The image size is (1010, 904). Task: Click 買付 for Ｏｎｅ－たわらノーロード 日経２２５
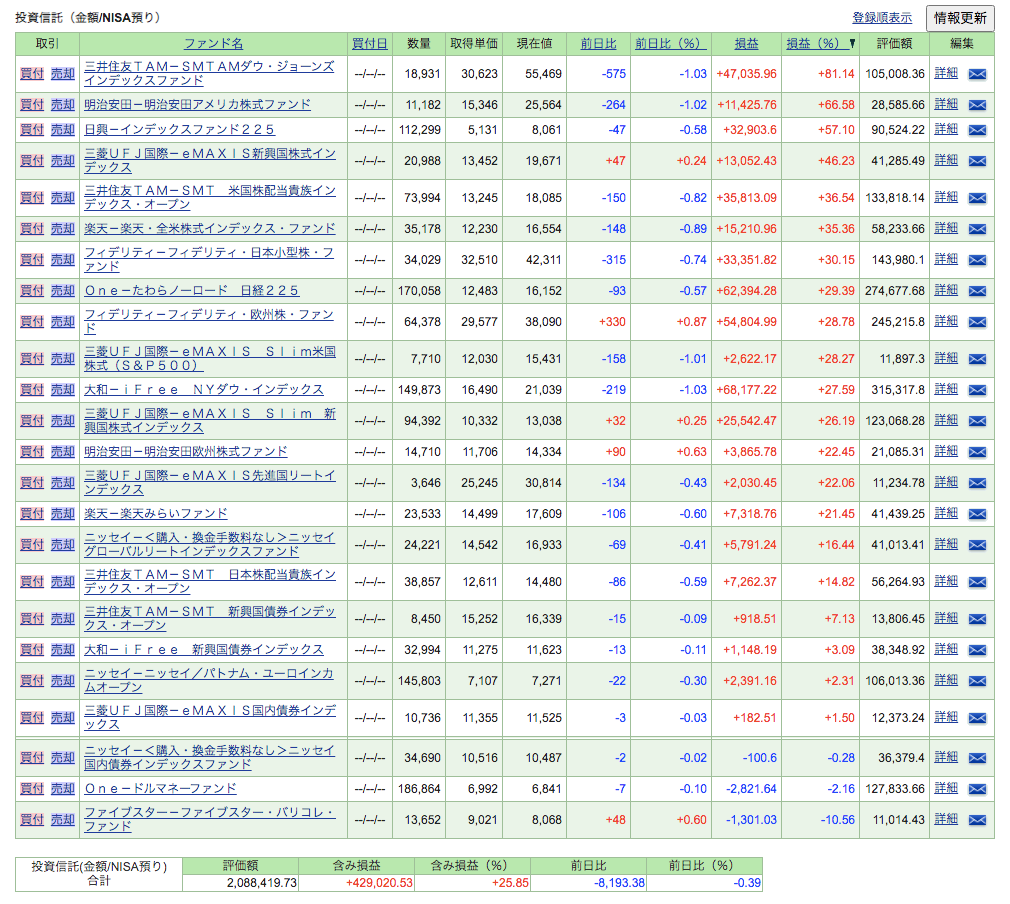coord(32,291)
